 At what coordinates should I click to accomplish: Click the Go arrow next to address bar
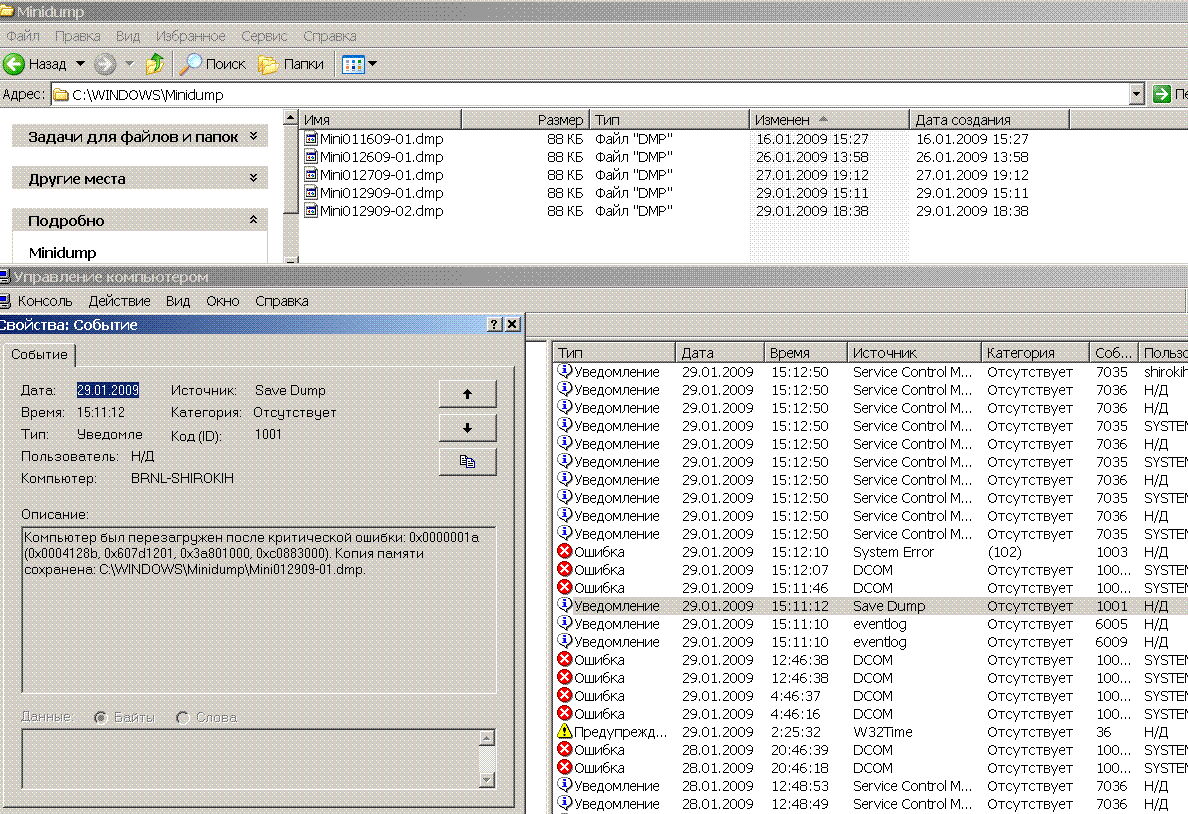[1161, 94]
